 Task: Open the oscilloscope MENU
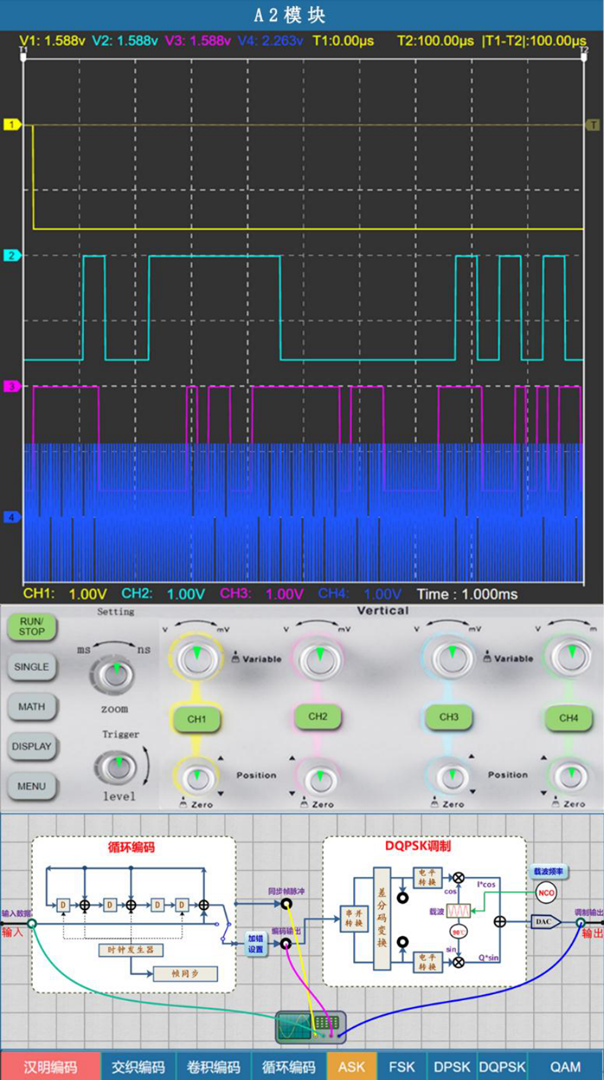click(x=31, y=786)
